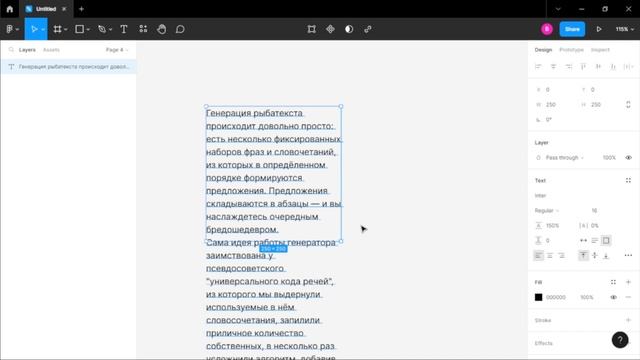Image resolution: width=640 pixels, height=360 pixels.
Task: Remove the 000000 fill with minus
Action: pos(628,297)
